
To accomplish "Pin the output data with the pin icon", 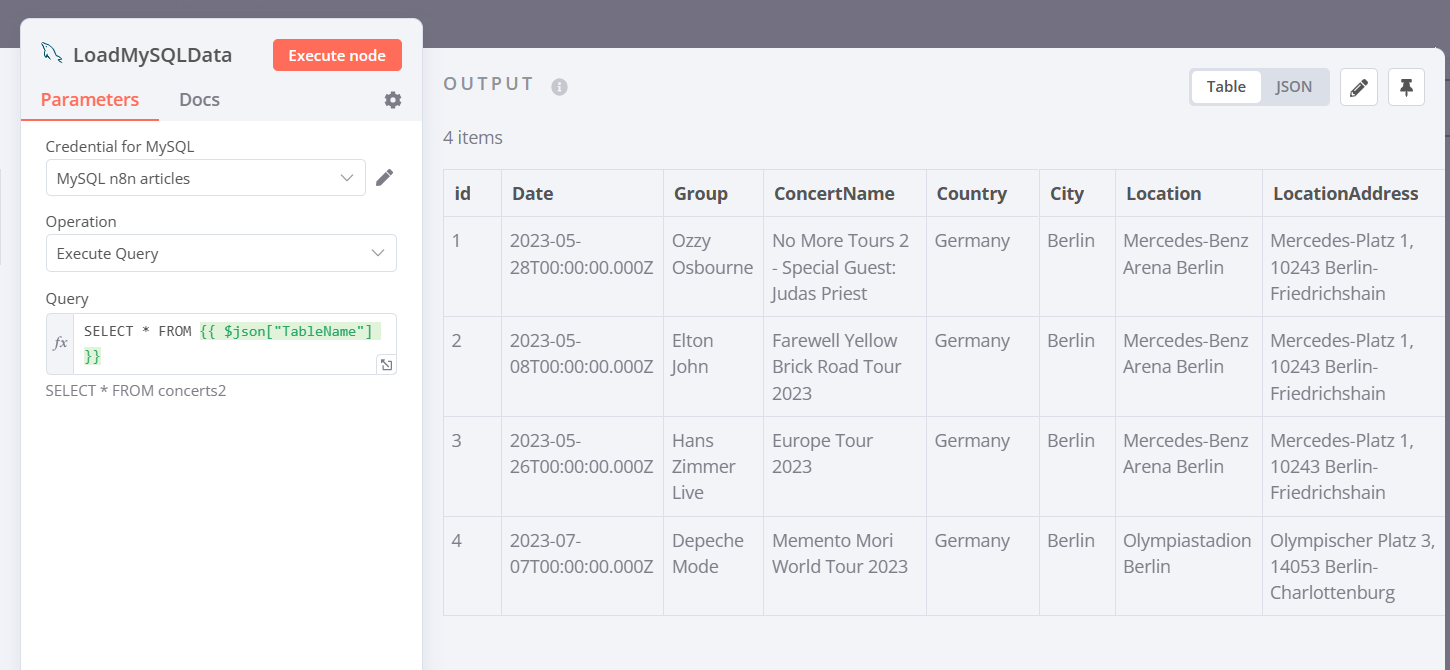I will [1406, 87].
